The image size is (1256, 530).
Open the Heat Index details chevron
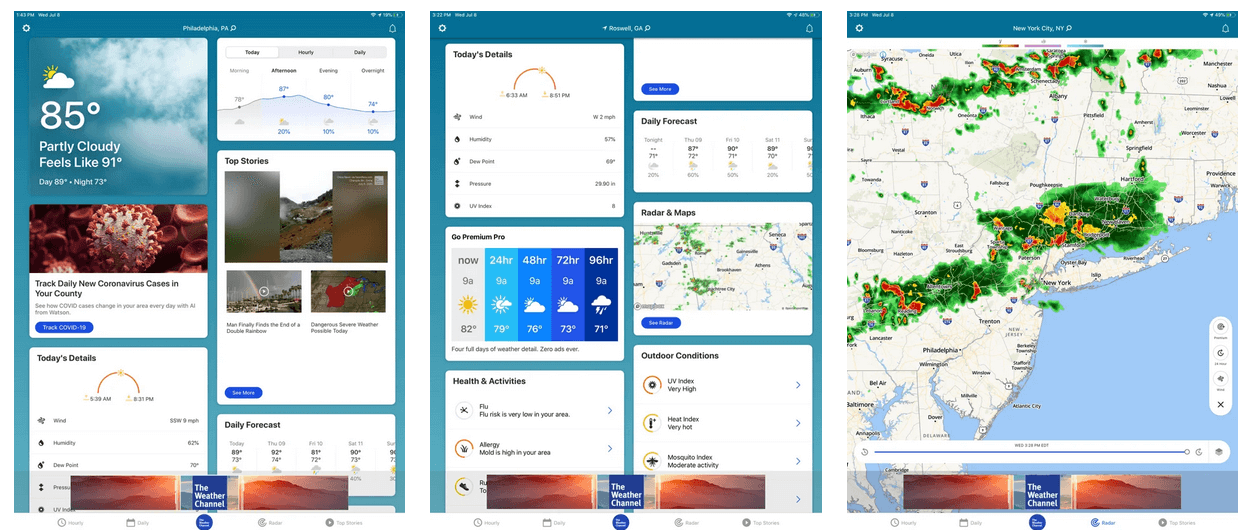[797, 423]
